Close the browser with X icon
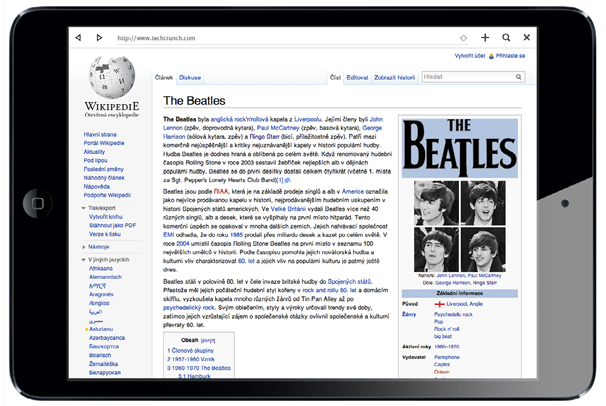This screenshot has height=406, width=606. [x=530, y=37]
